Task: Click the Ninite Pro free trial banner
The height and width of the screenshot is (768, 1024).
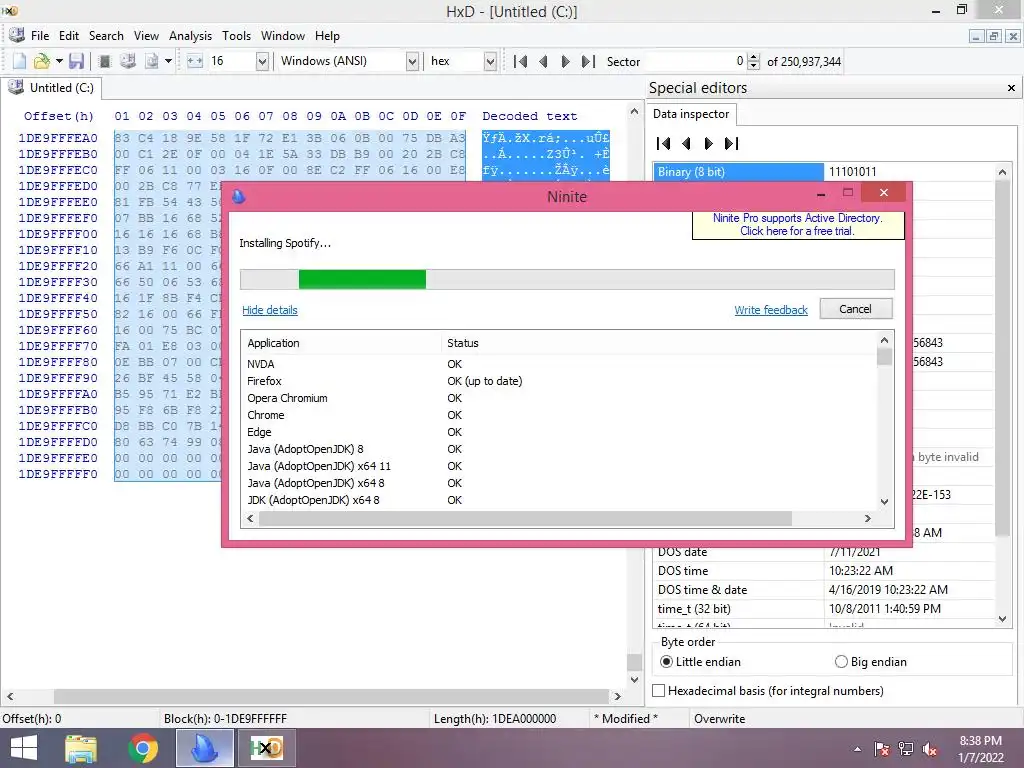Action: coord(798,225)
